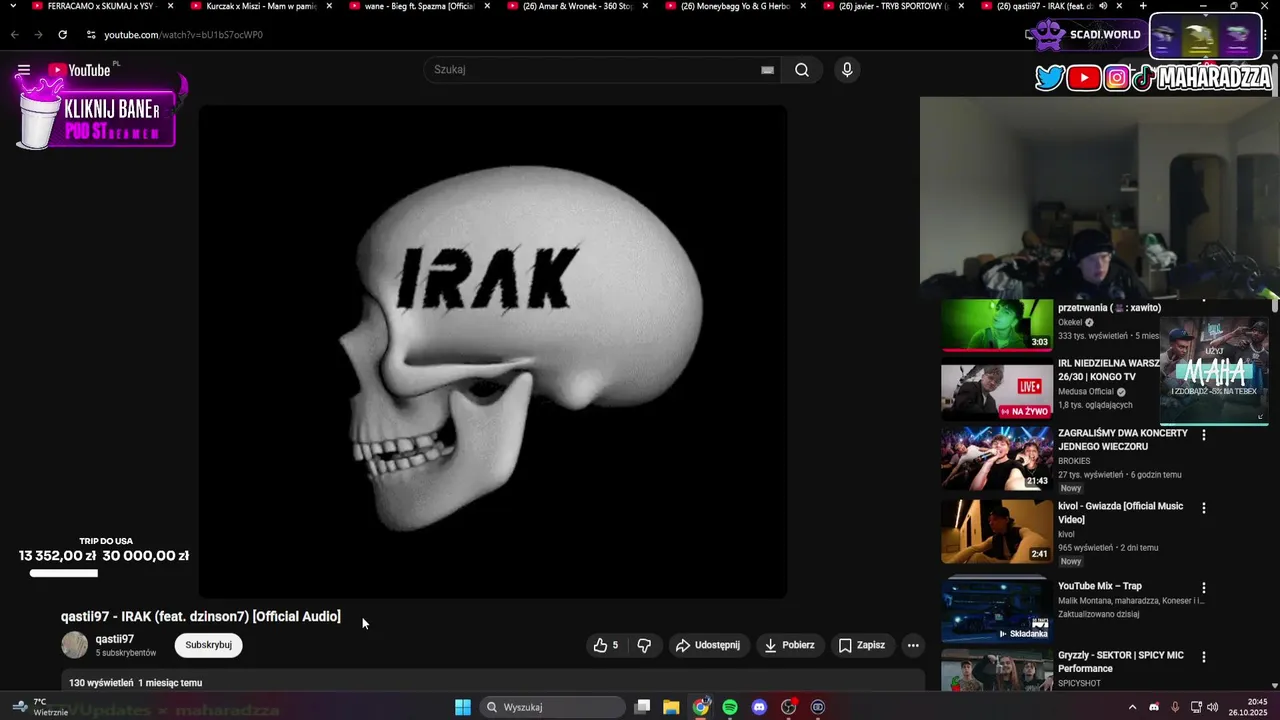Open kivol - Gwiazda video title
This screenshot has width=1280, height=720.
[x=1120, y=513]
